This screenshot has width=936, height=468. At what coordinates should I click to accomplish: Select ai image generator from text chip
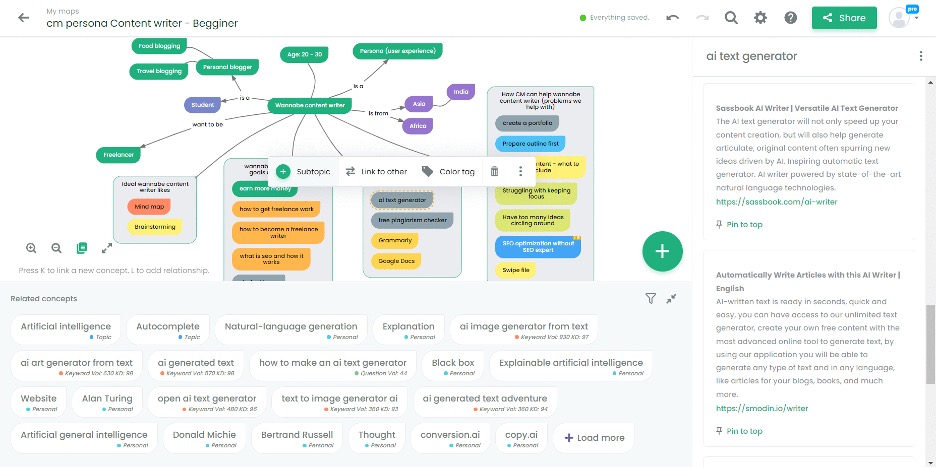524,330
